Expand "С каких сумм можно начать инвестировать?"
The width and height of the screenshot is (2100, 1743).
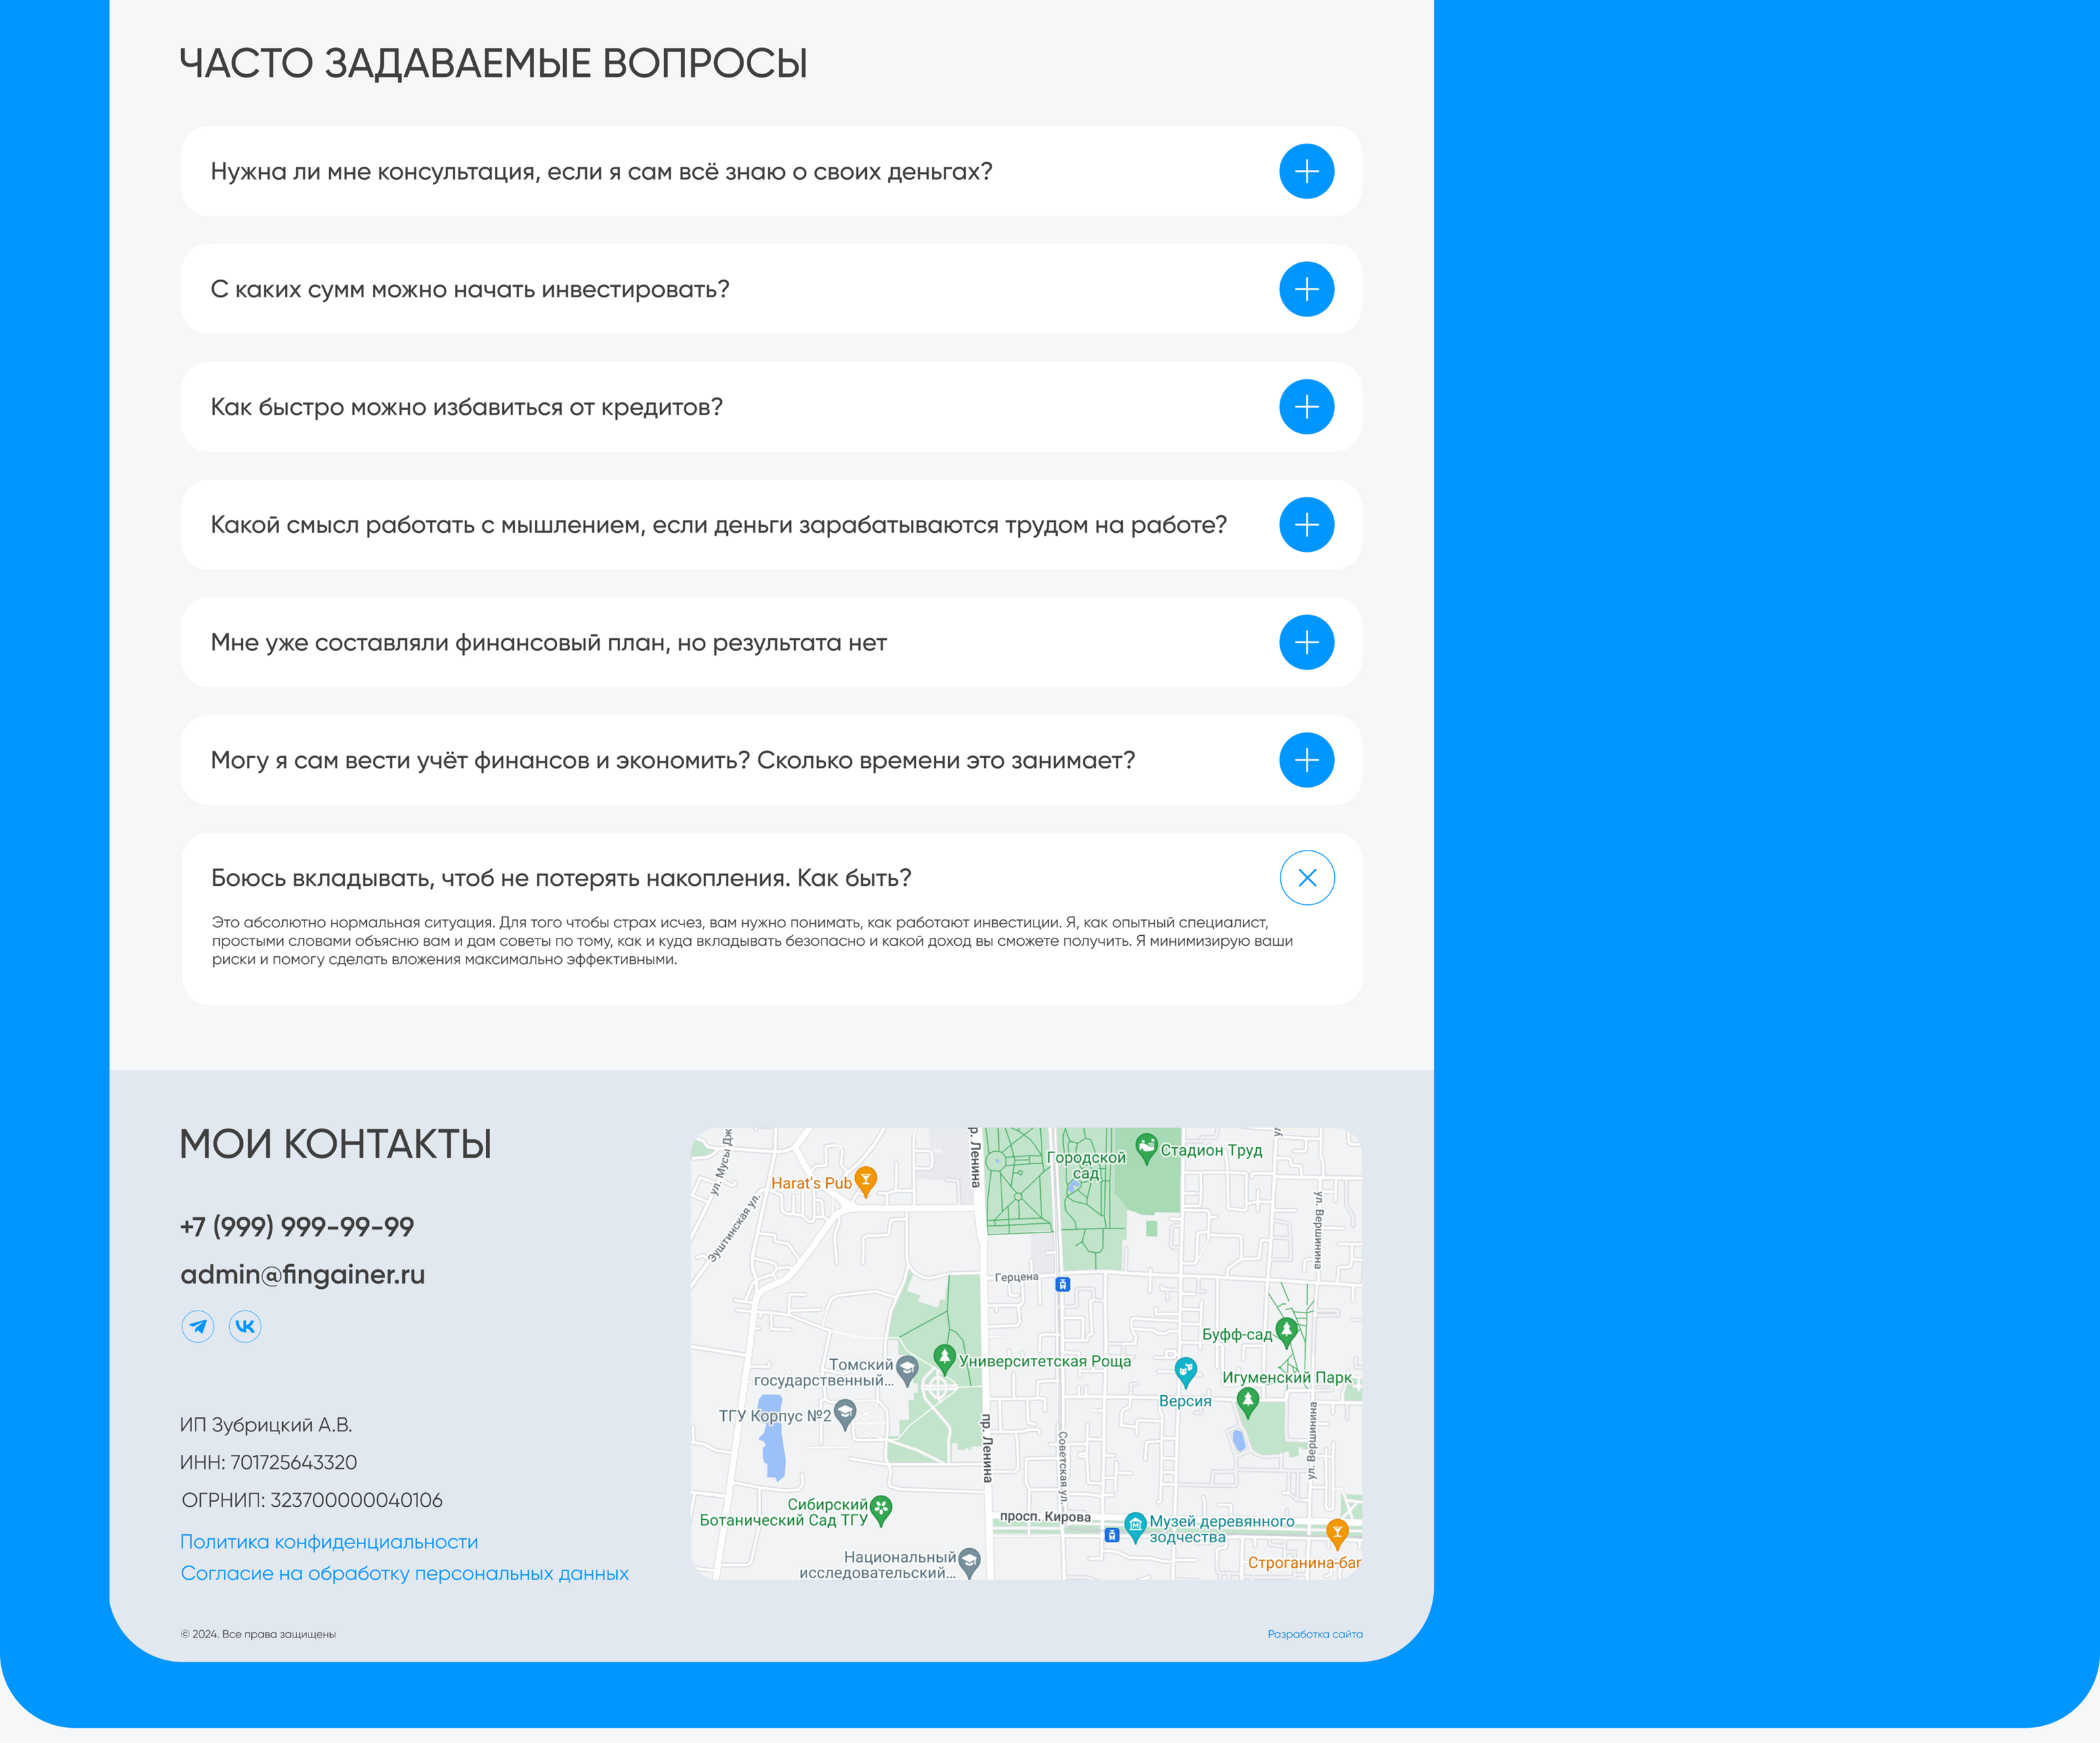[x=1306, y=289]
